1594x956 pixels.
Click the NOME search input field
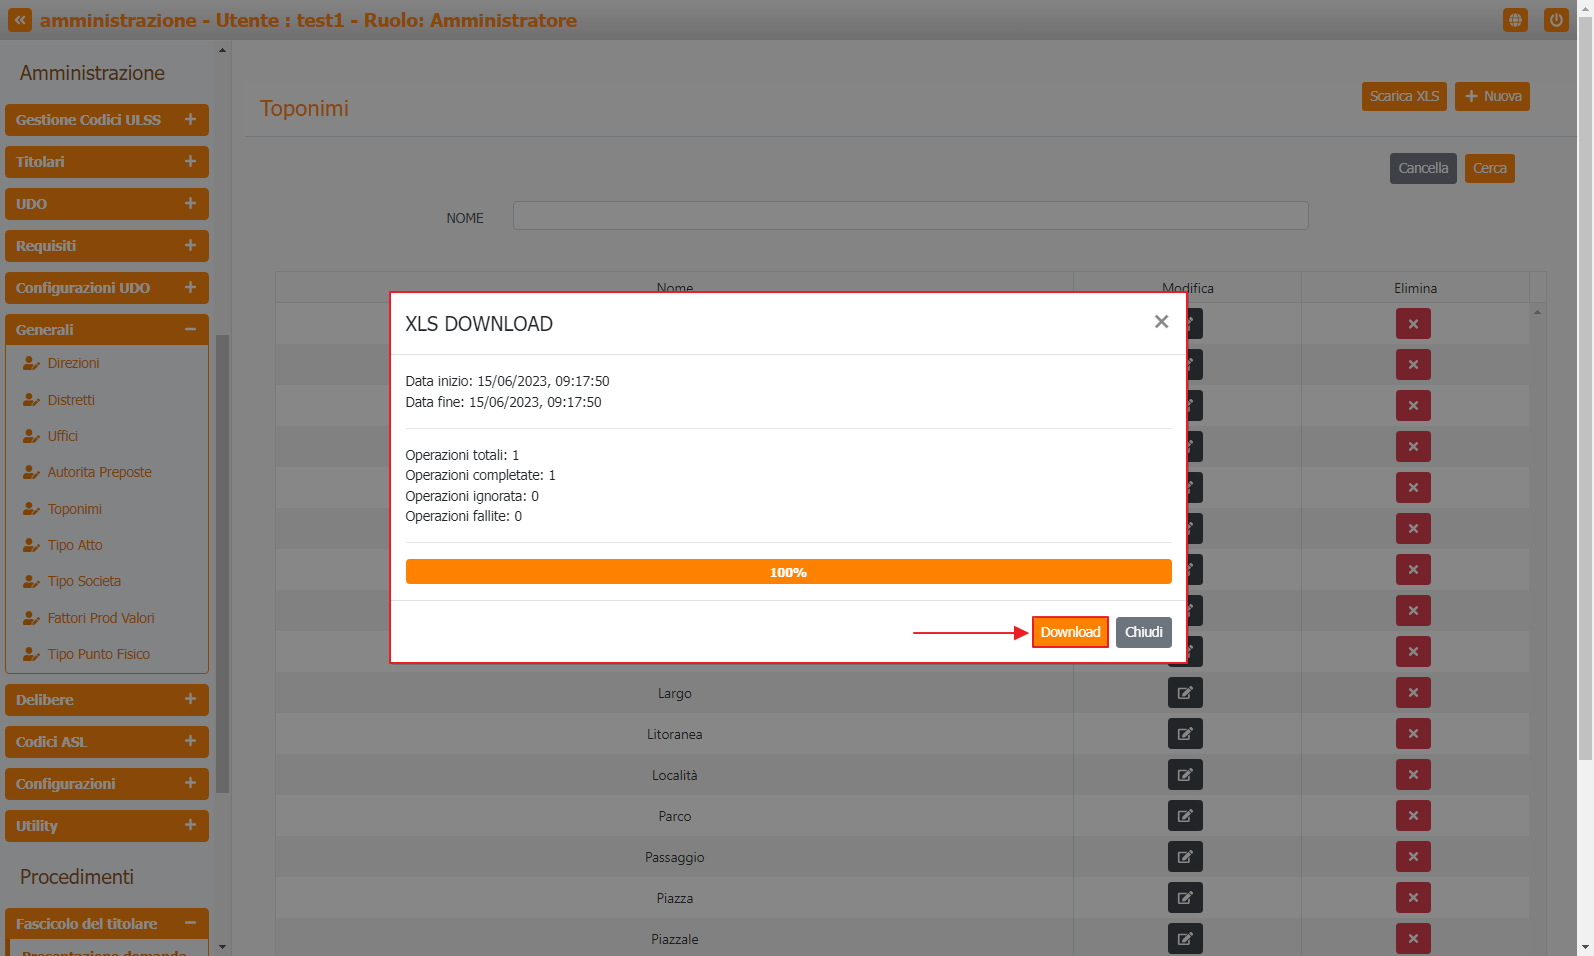pyautogui.click(x=910, y=216)
